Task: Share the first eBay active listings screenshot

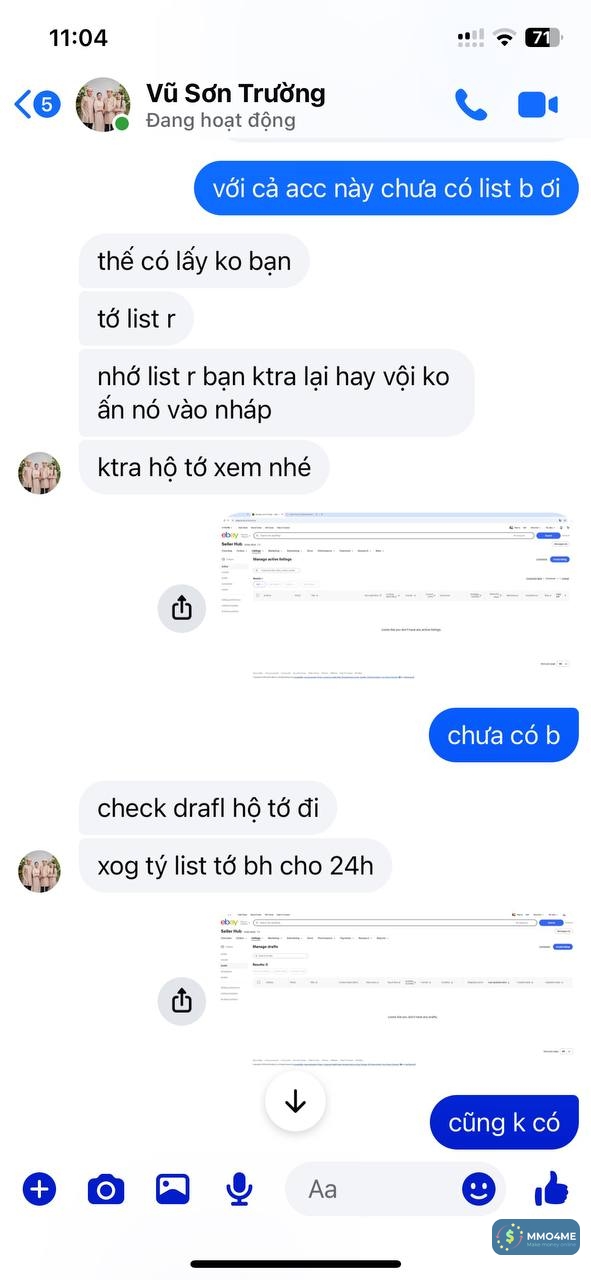Action: coord(182,607)
